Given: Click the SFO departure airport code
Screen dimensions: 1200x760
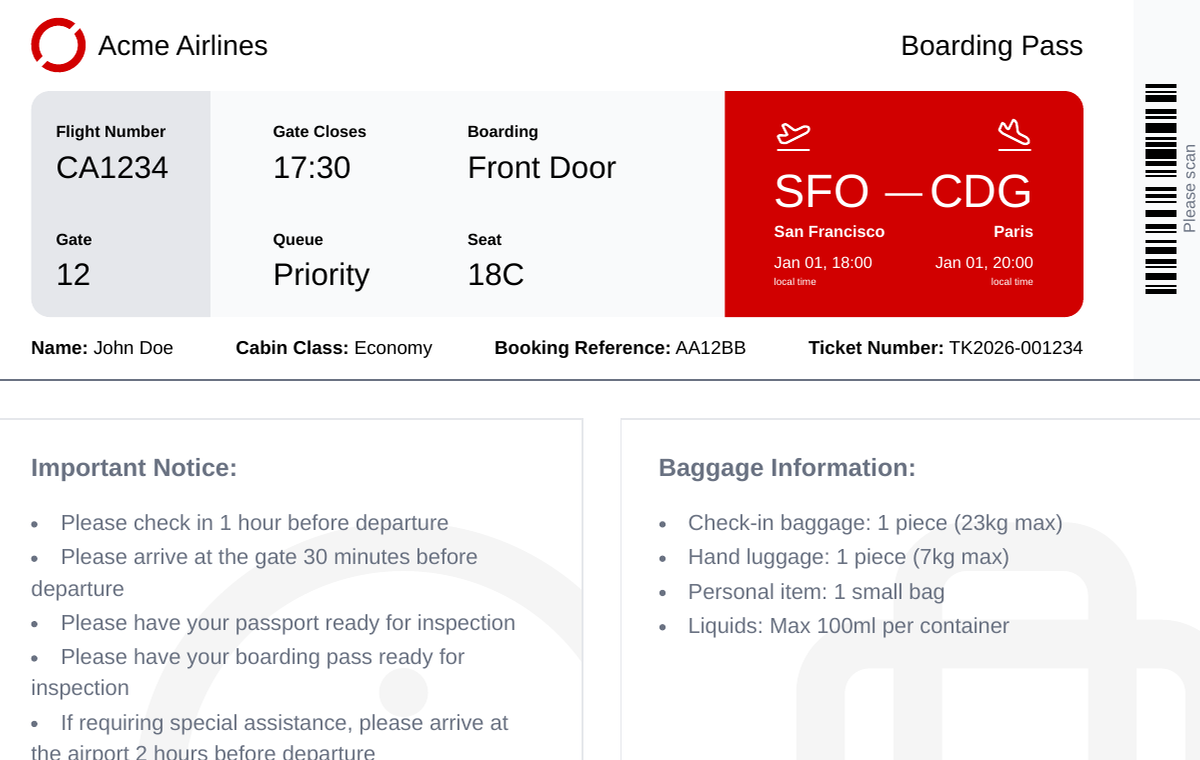Looking at the screenshot, I should click(821, 191).
